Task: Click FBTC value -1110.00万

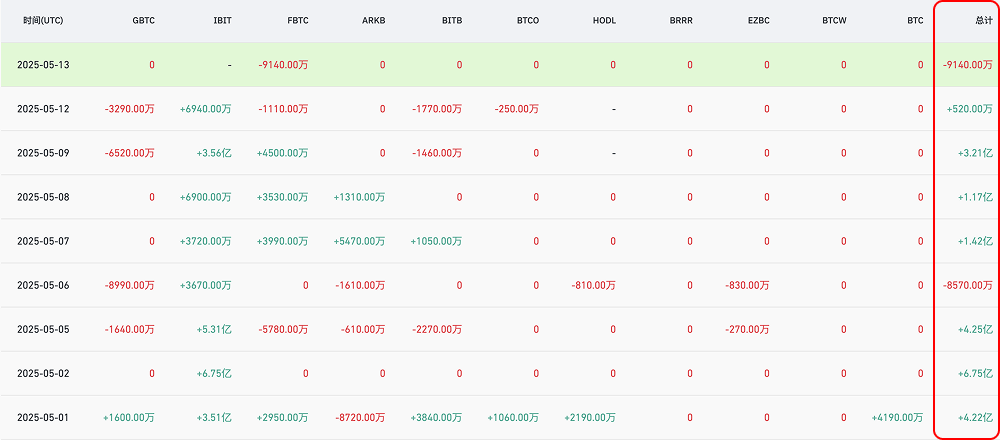Action: tap(283, 109)
